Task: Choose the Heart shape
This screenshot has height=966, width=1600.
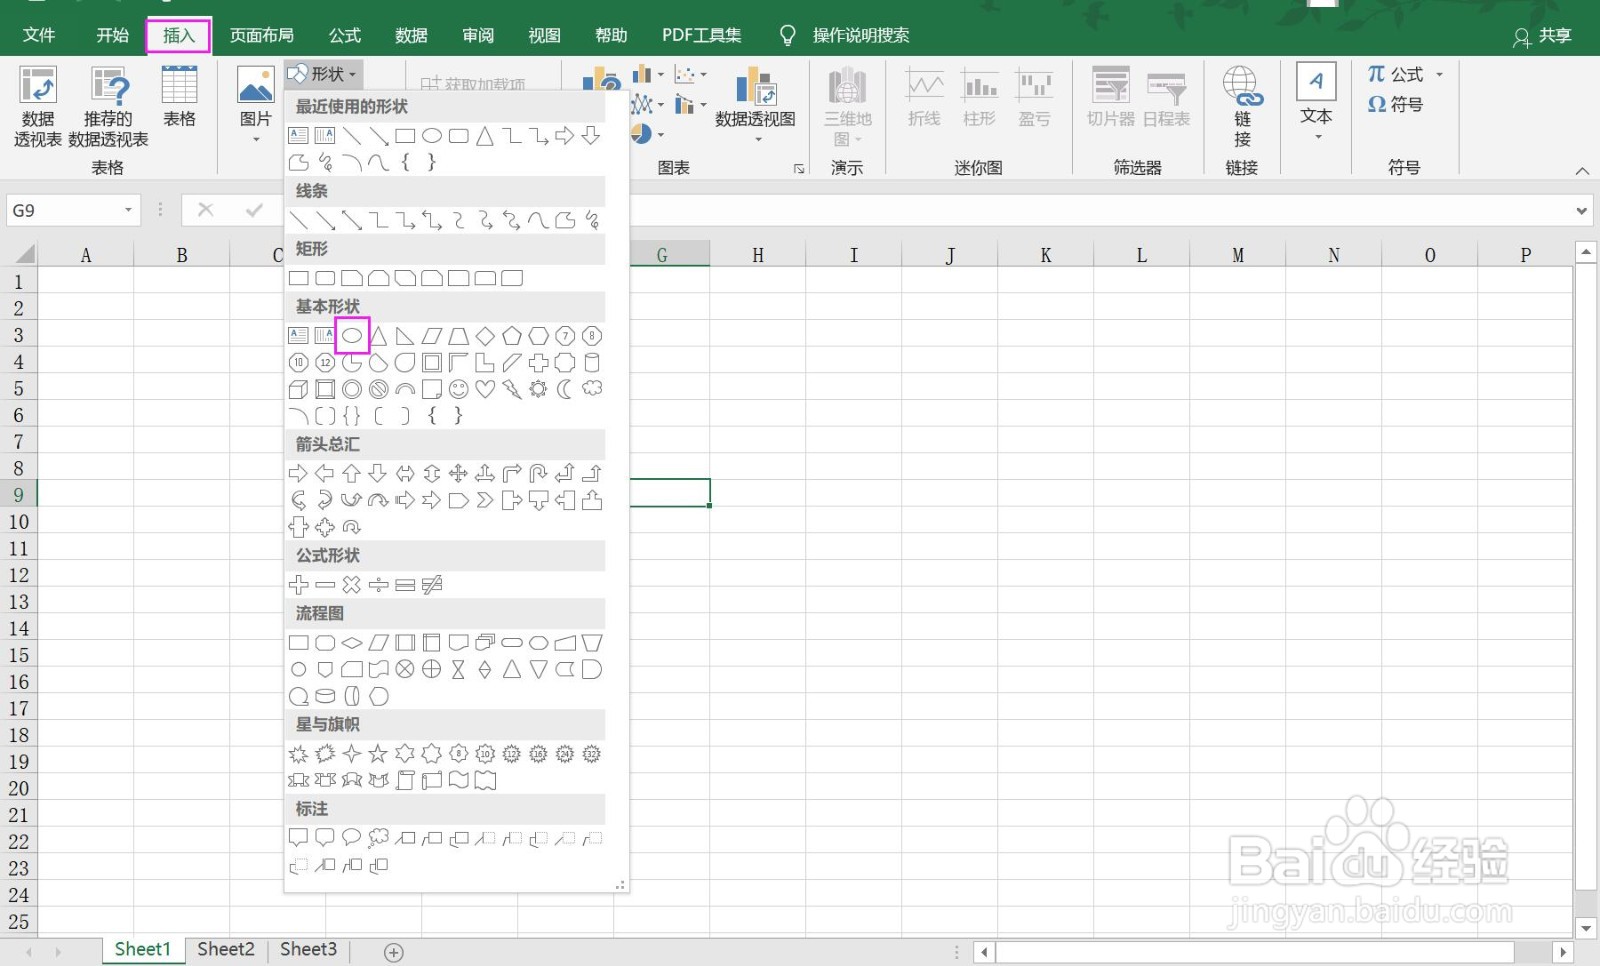Action: click(x=485, y=389)
